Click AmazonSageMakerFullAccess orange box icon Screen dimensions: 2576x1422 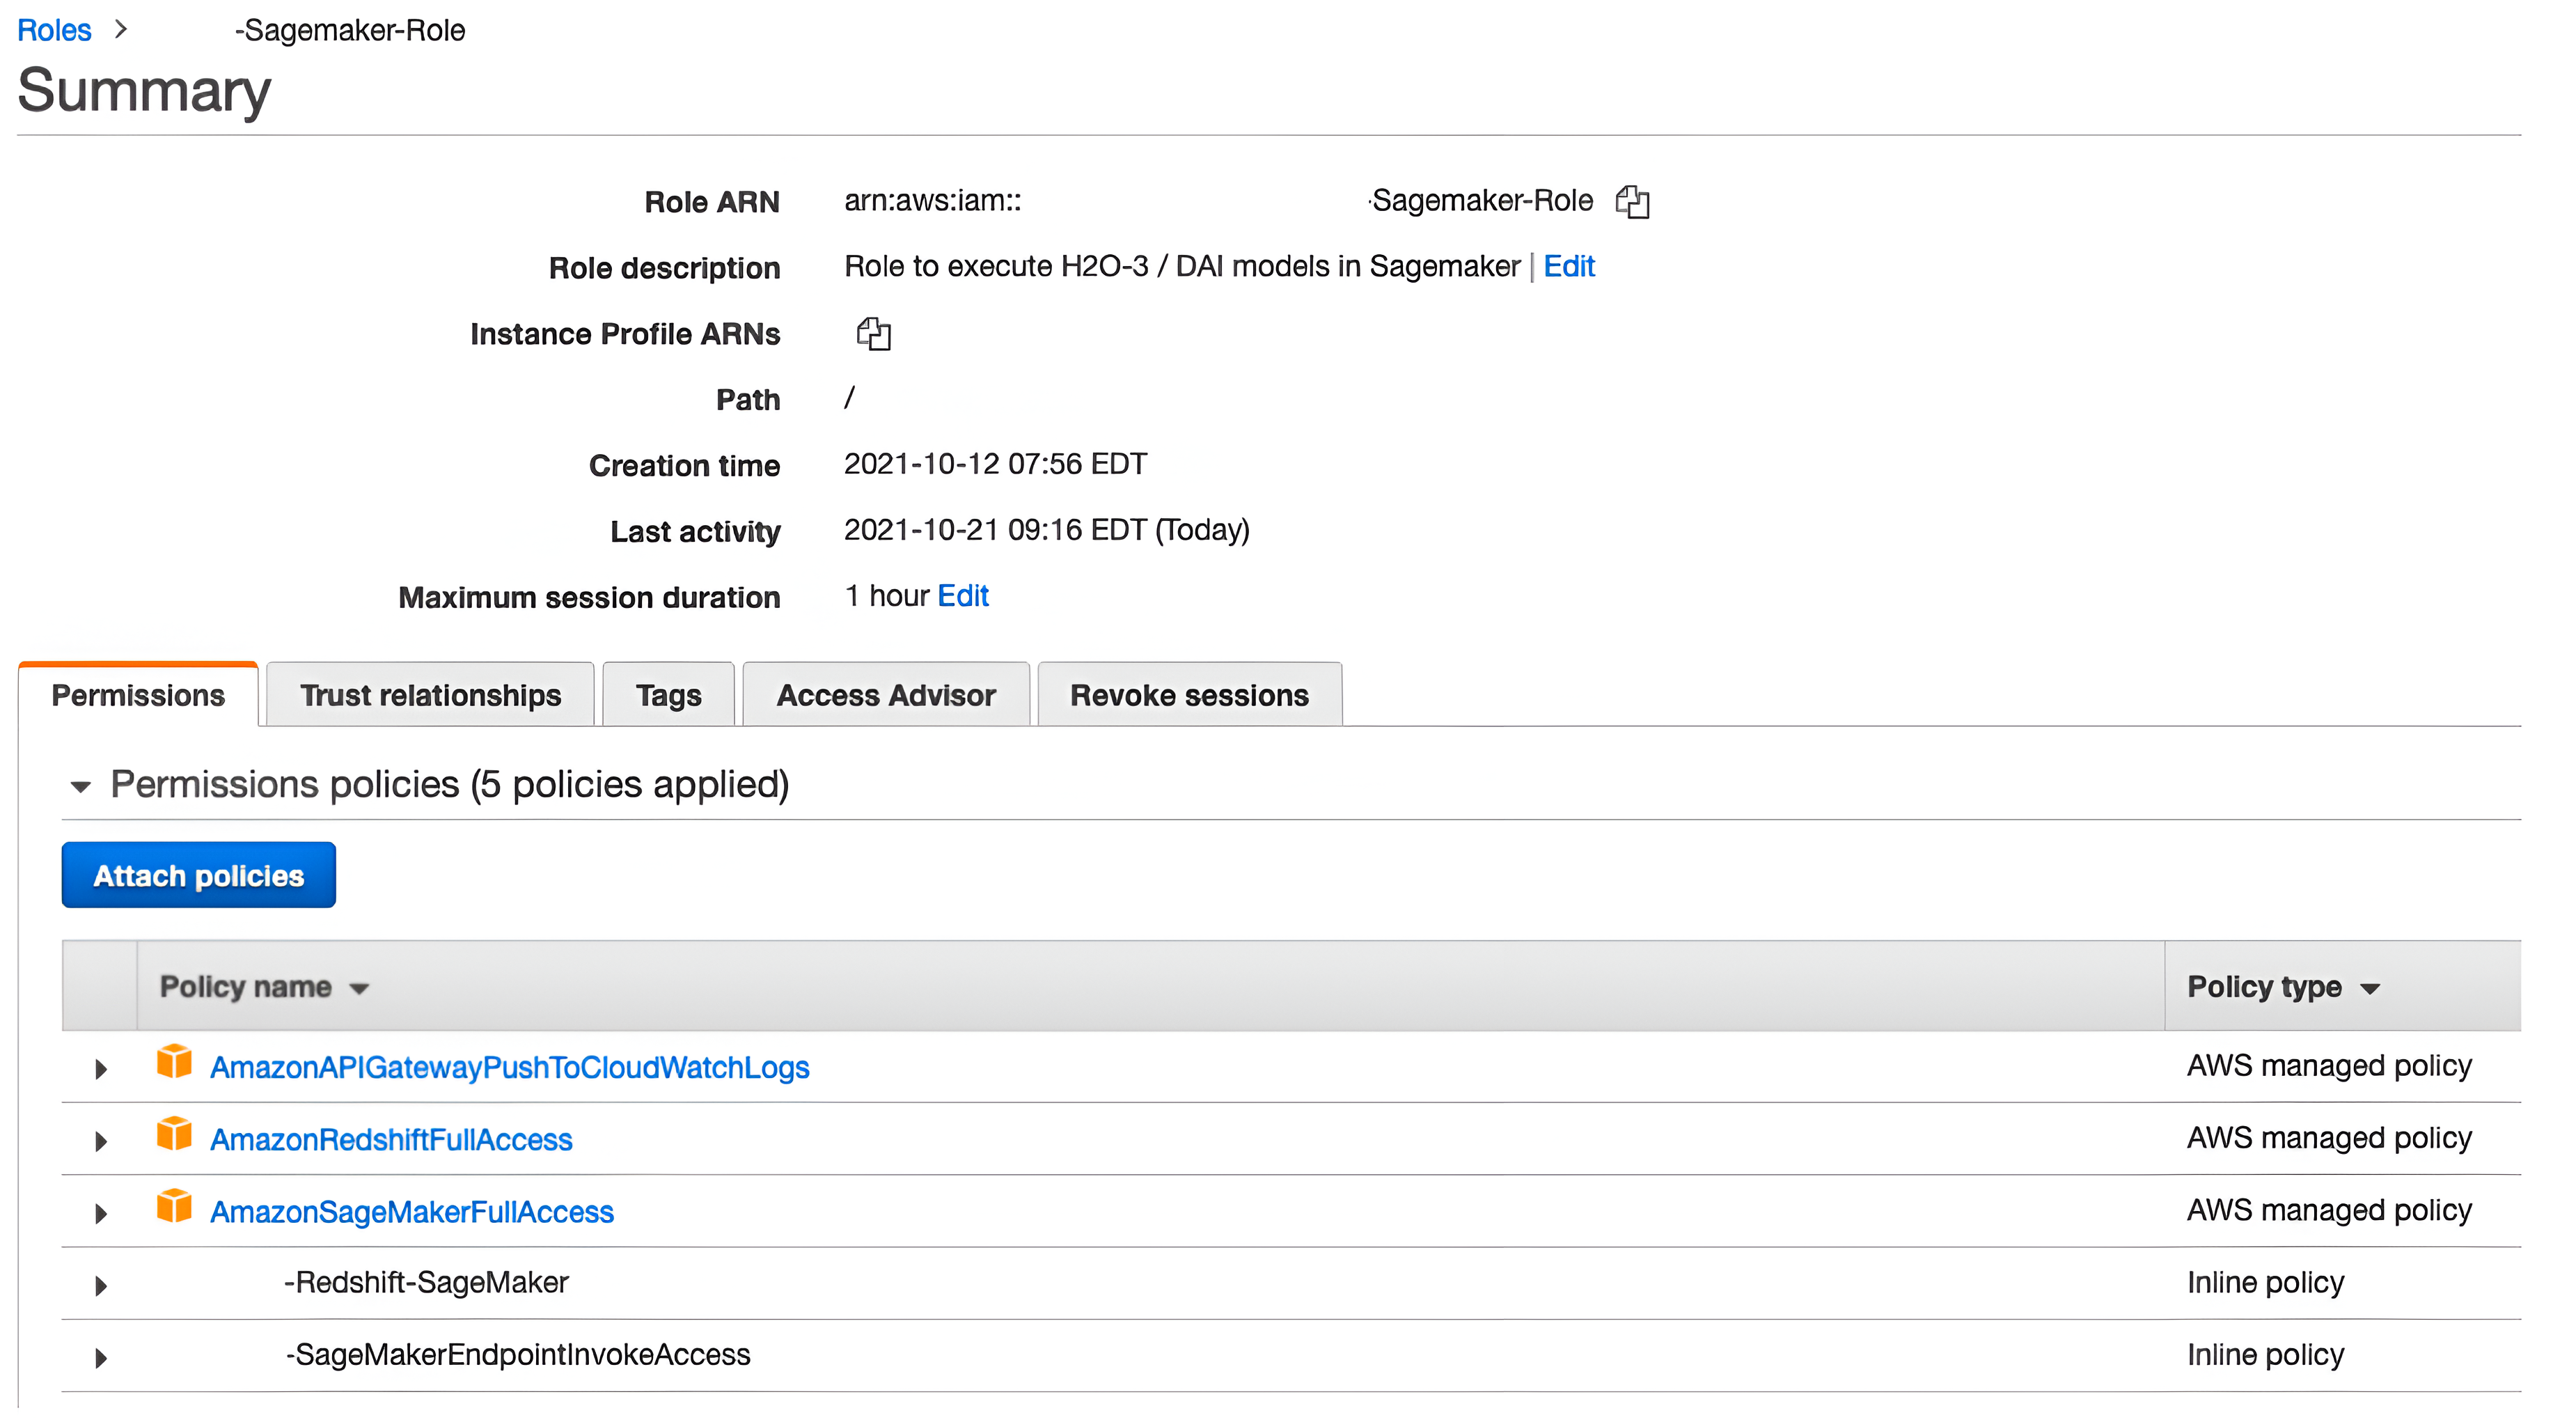(x=174, y=1206)
